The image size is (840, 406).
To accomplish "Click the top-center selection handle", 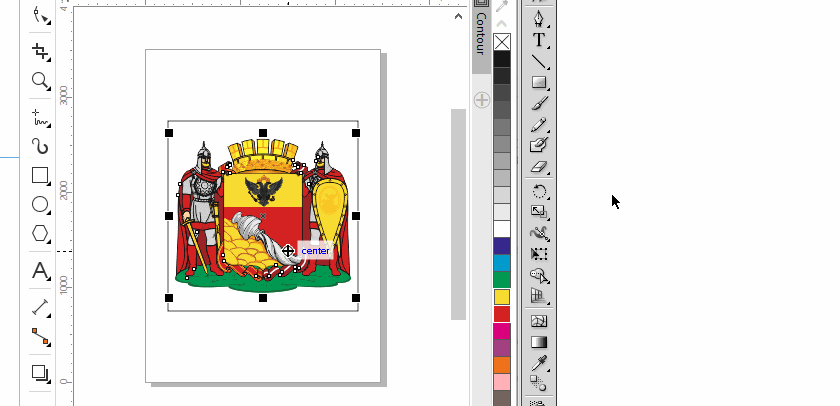I will [263, 133].
